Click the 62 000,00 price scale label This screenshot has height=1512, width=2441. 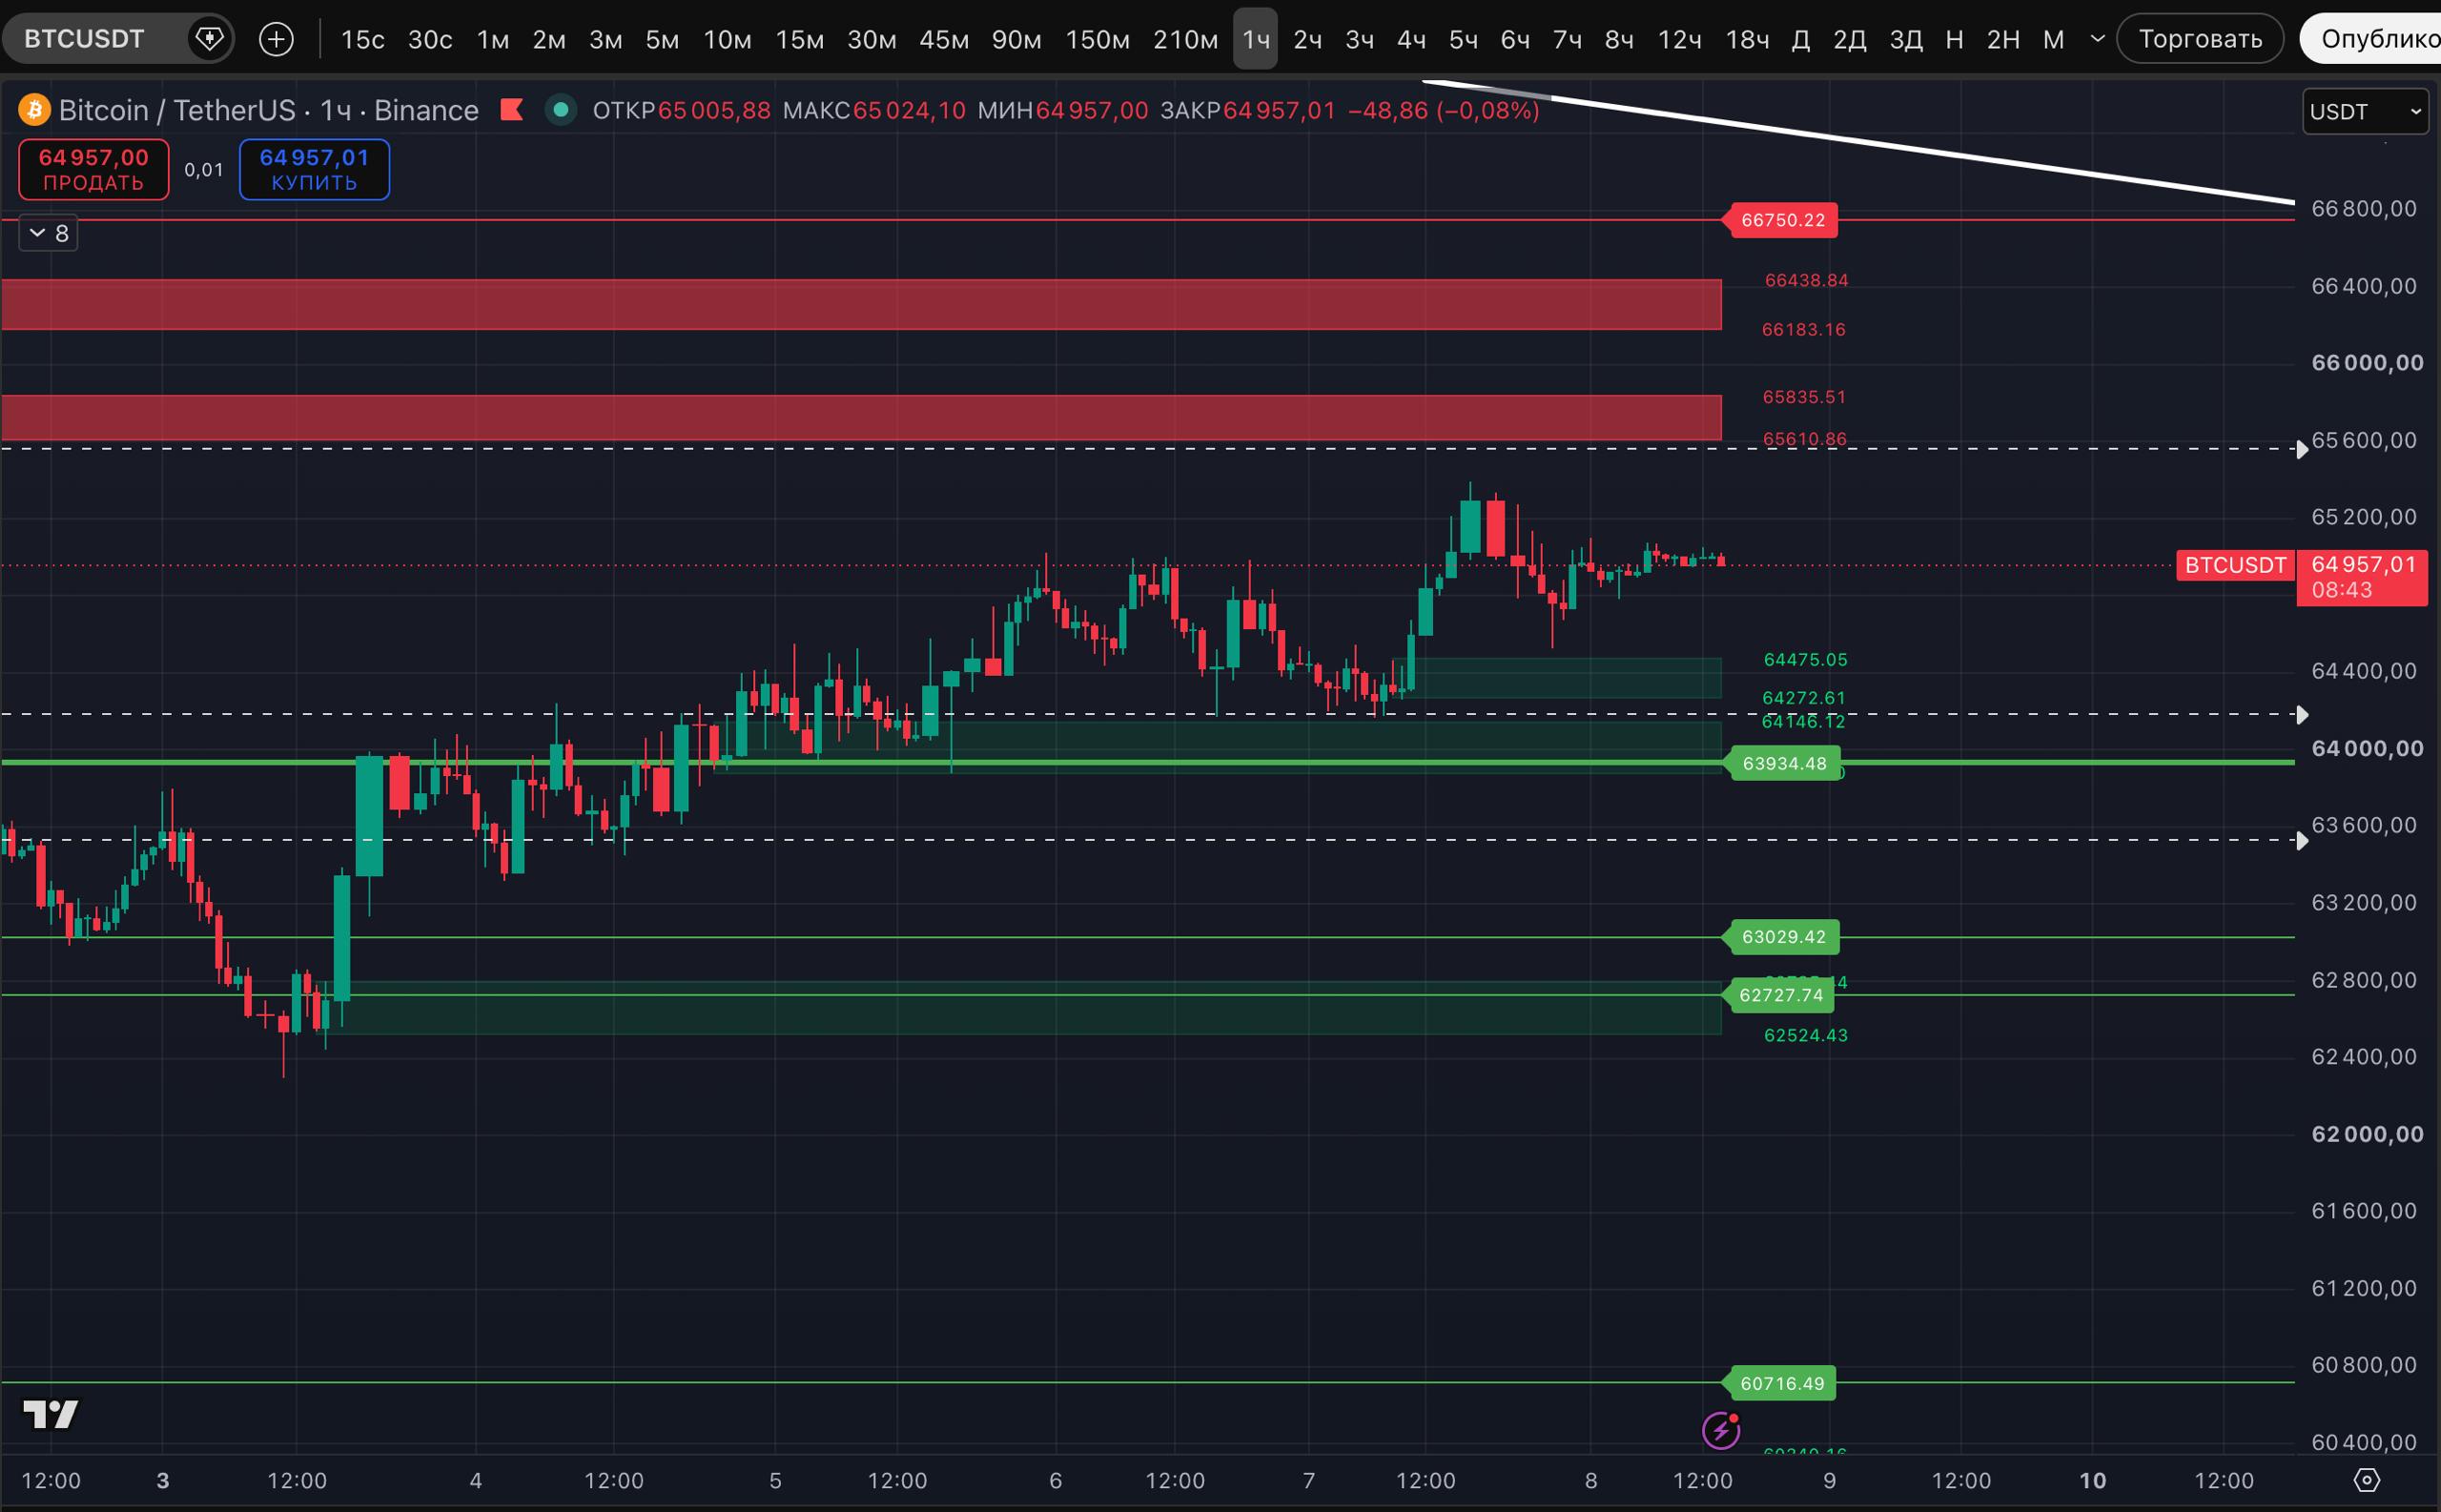pyautogui.click(x=2367, y=1134)
